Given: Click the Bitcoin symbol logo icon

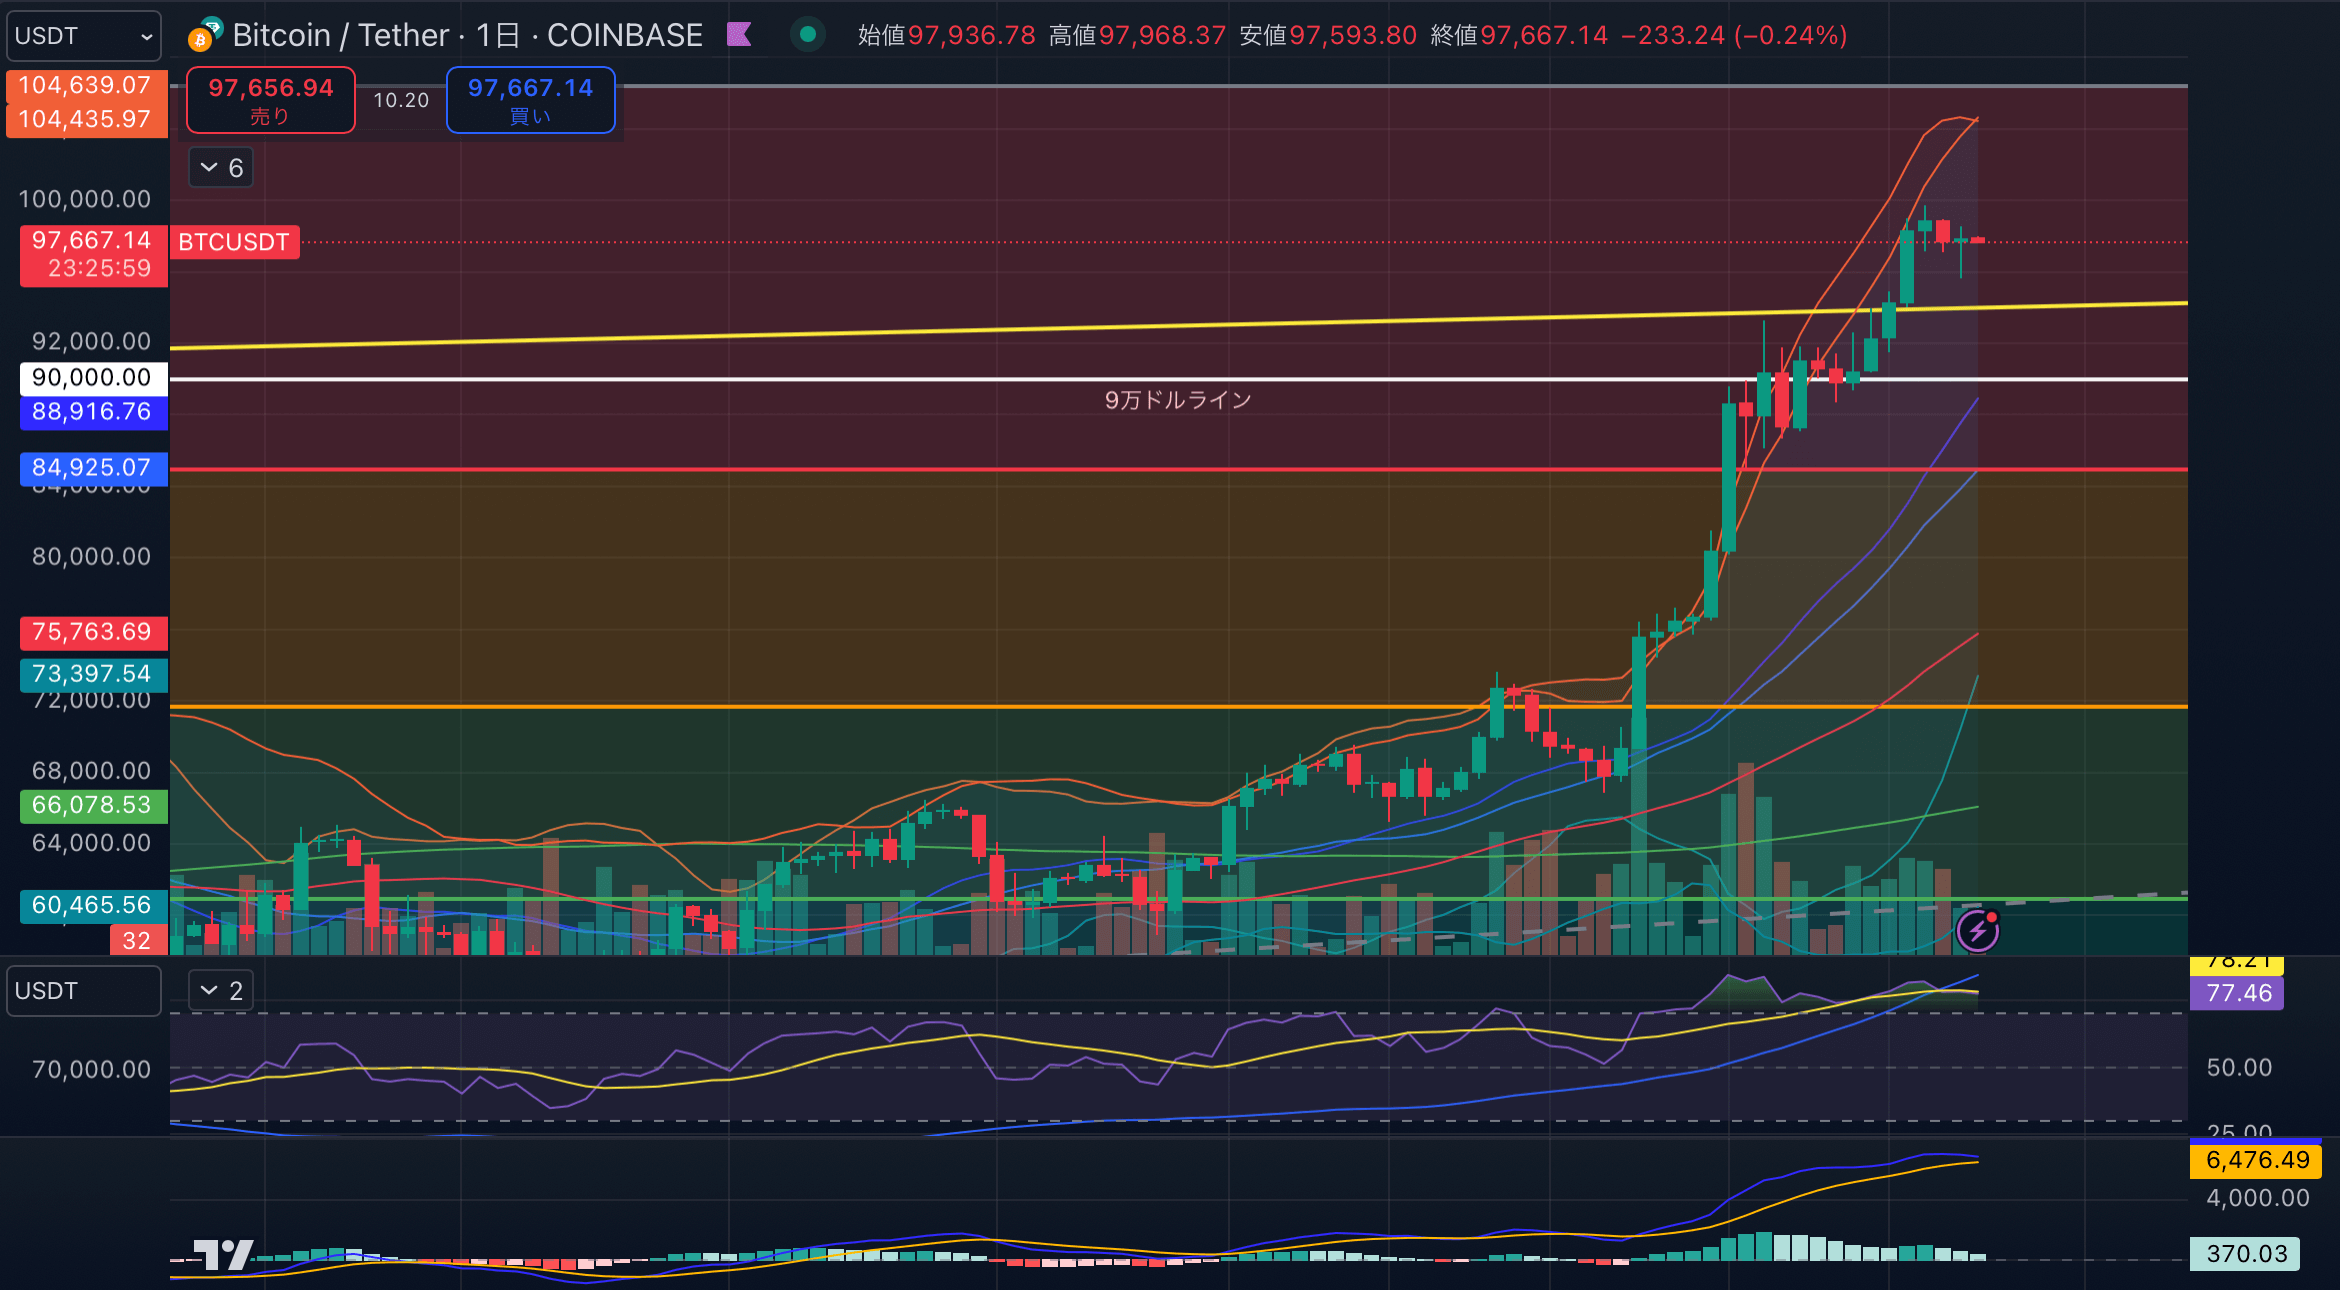Looking at the screenshot, I should pos(203,36).
